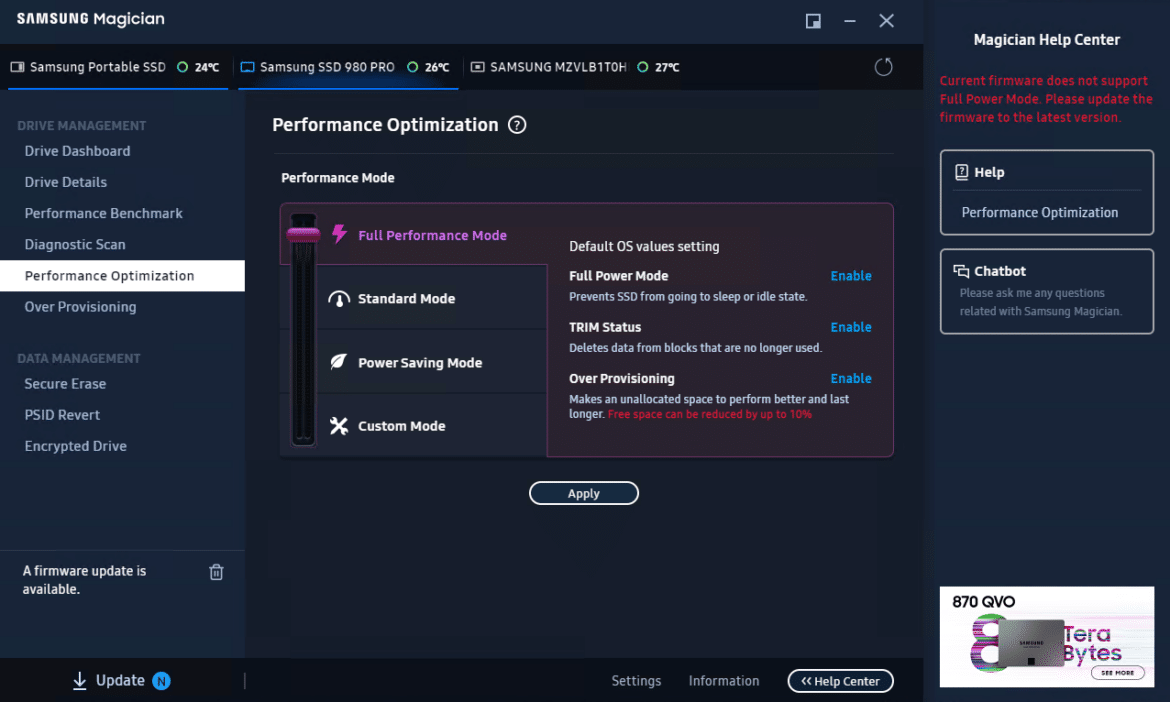Image resolution: width=1170 pixels, height=702 pixels.
Task: Click the 'Magician Help Center' heading
Action: [1046, 40]
